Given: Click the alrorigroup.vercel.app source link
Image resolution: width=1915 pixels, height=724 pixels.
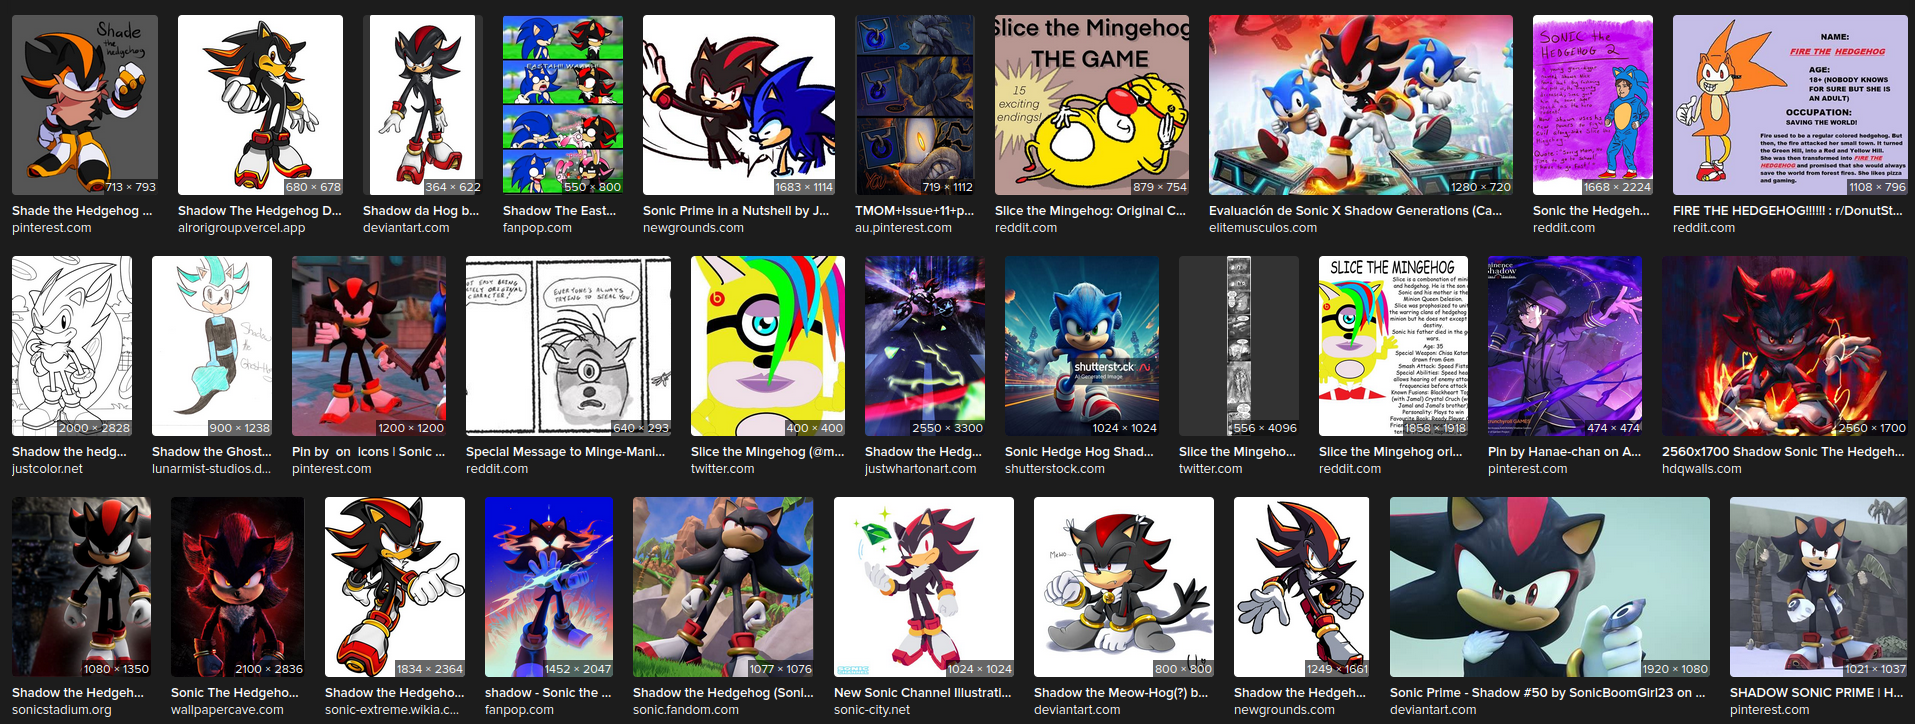Looking at the screenshot, I should point(241,228).
